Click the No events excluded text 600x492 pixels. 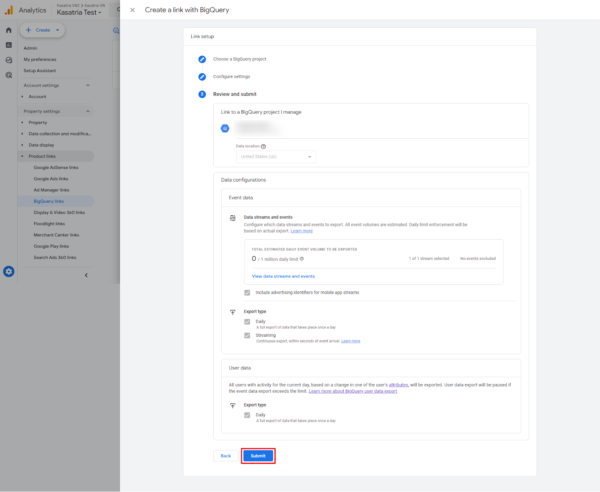[x=478, y=259]
